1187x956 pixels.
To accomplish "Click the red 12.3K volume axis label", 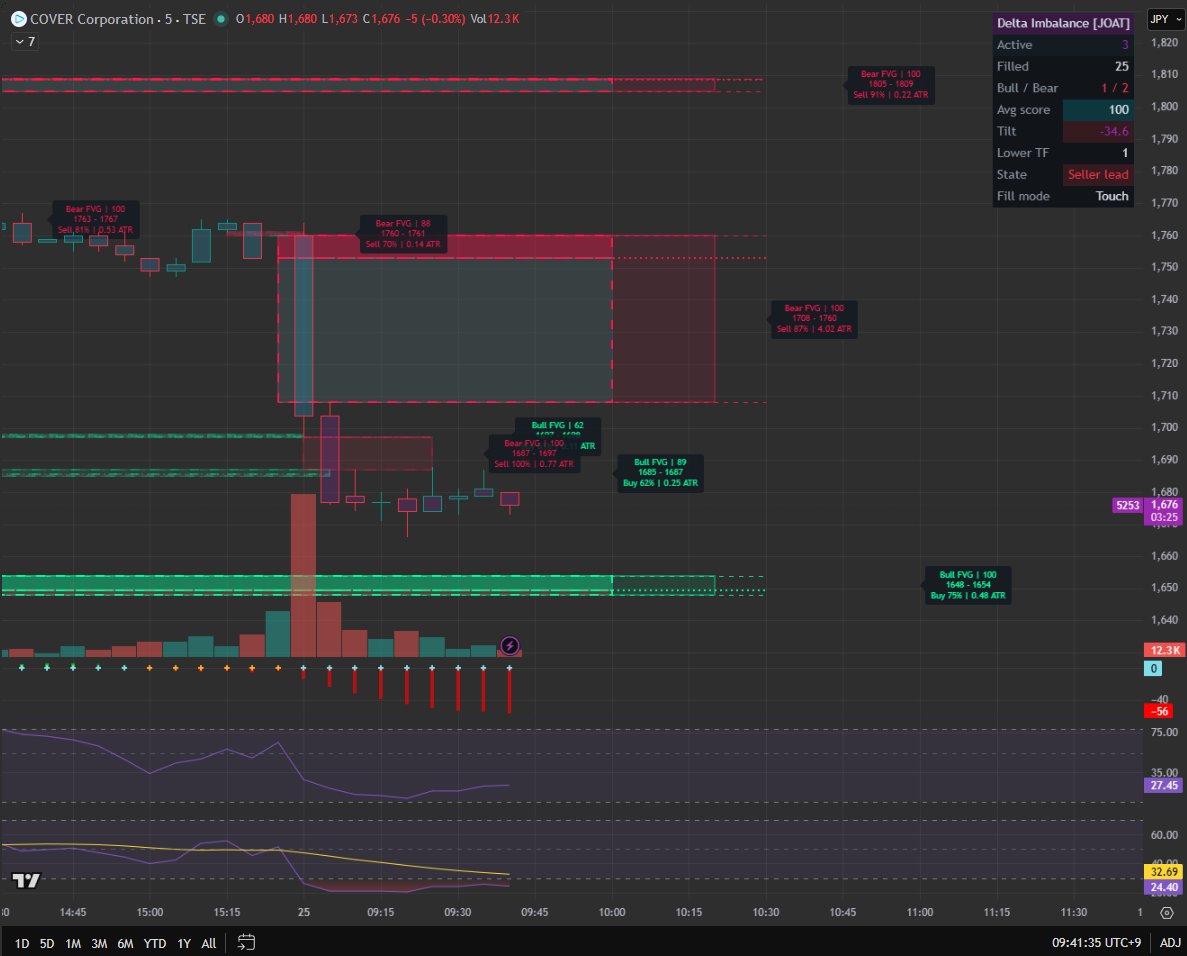I will click(x=1164, y=650).
